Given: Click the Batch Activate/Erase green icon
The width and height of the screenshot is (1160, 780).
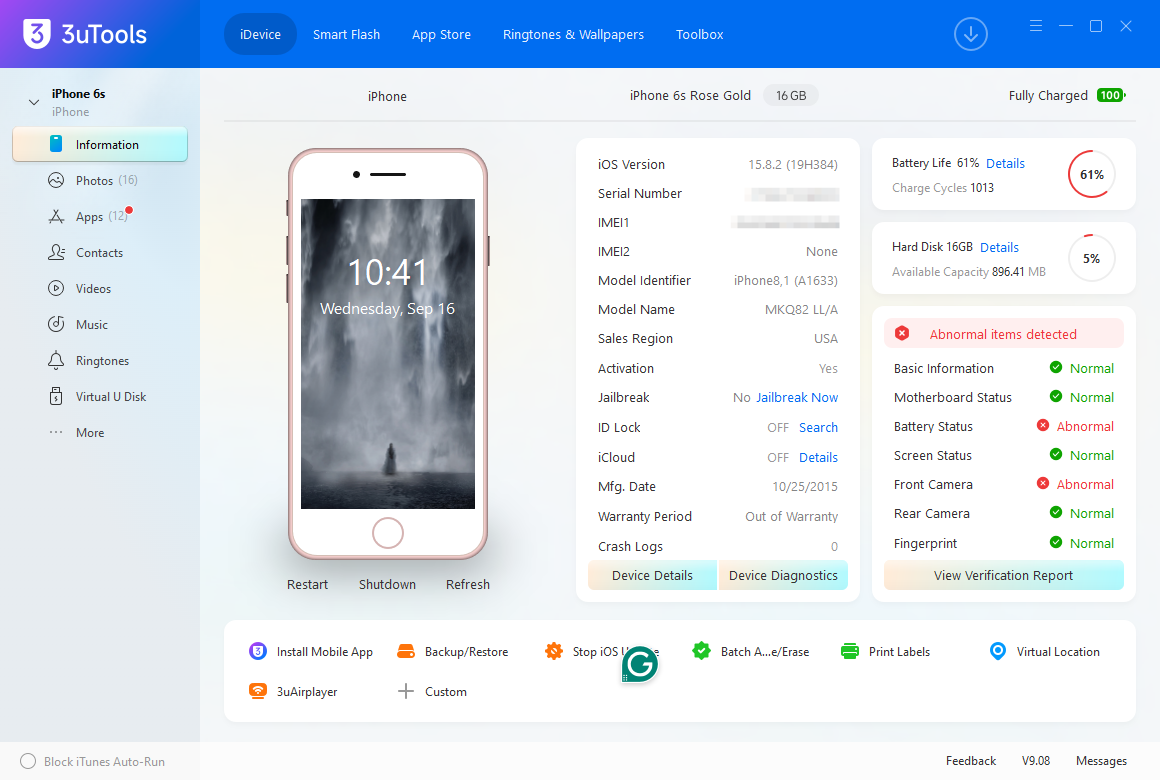Looking at the screenshot, I should 701,651.
